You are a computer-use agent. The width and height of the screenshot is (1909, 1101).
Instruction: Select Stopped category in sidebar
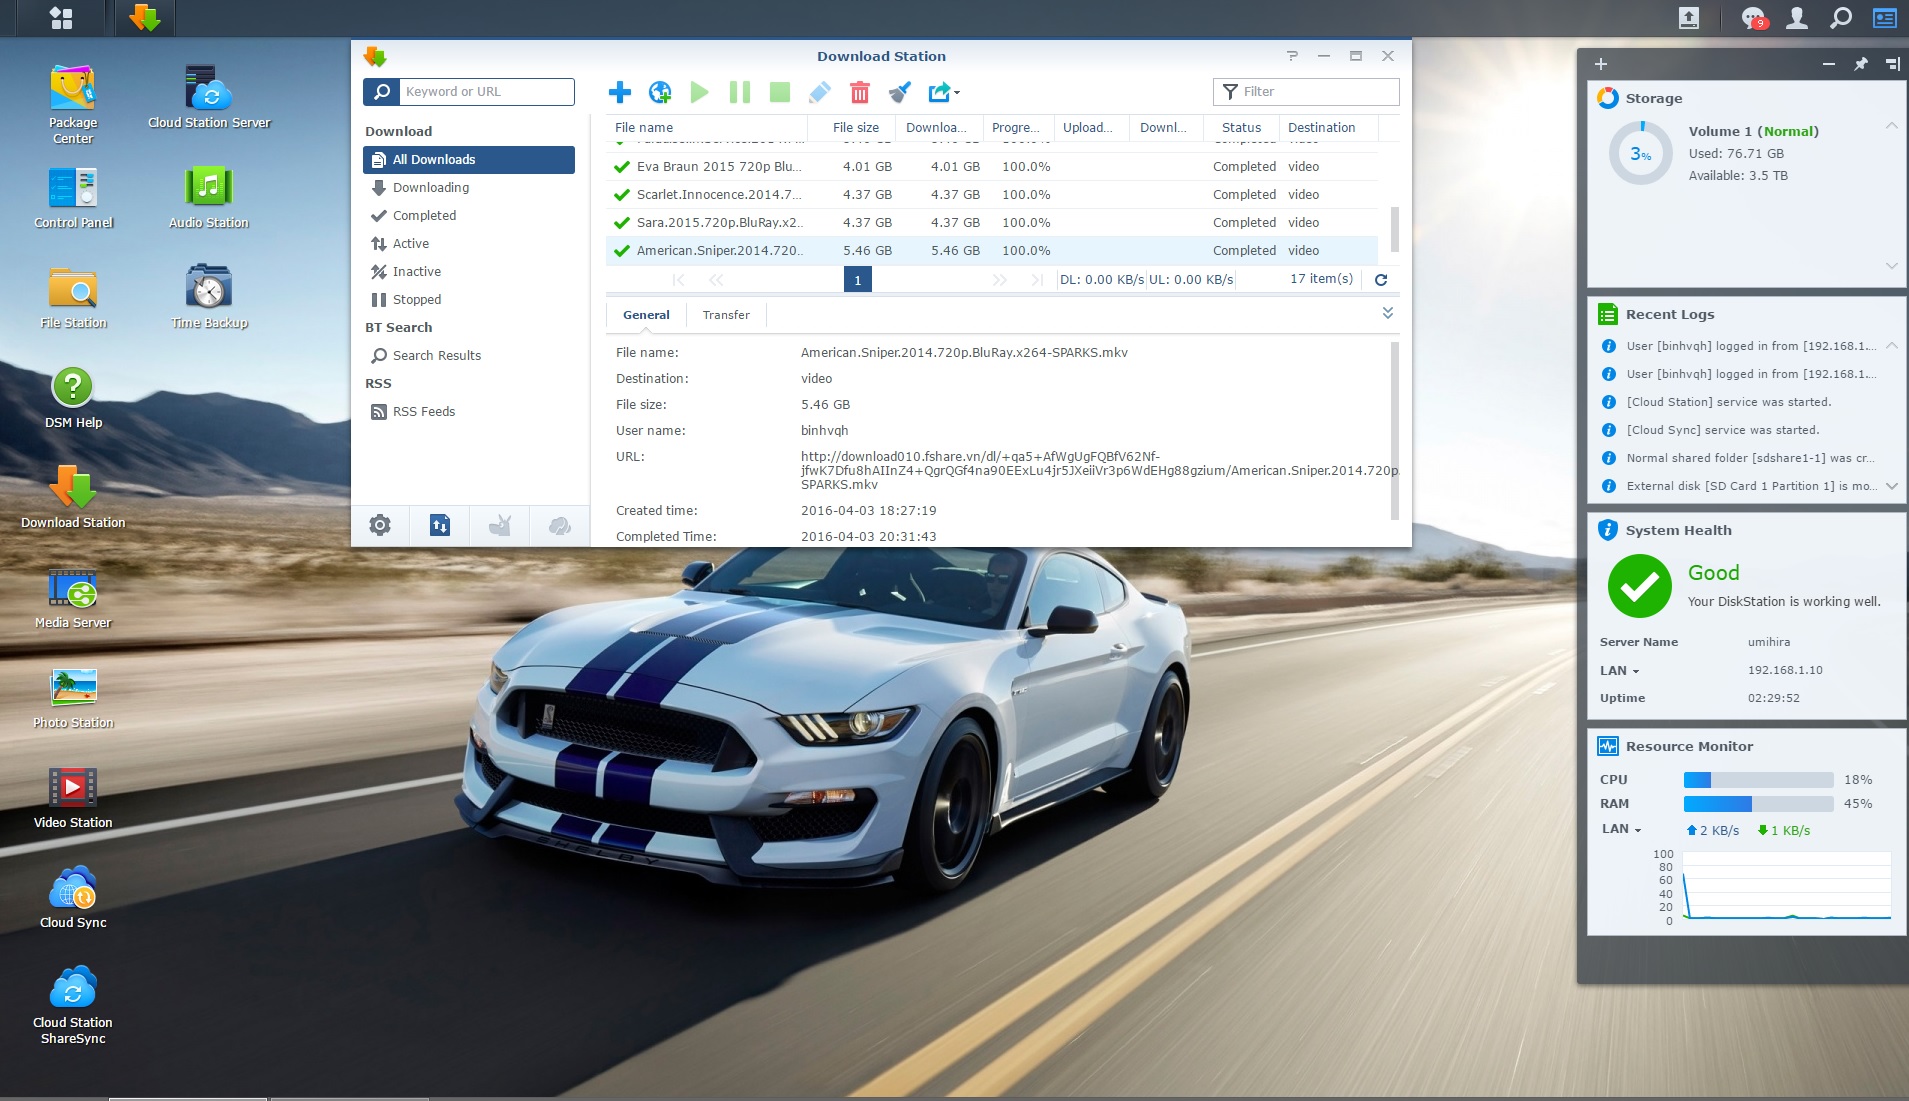tap(469, 300)
